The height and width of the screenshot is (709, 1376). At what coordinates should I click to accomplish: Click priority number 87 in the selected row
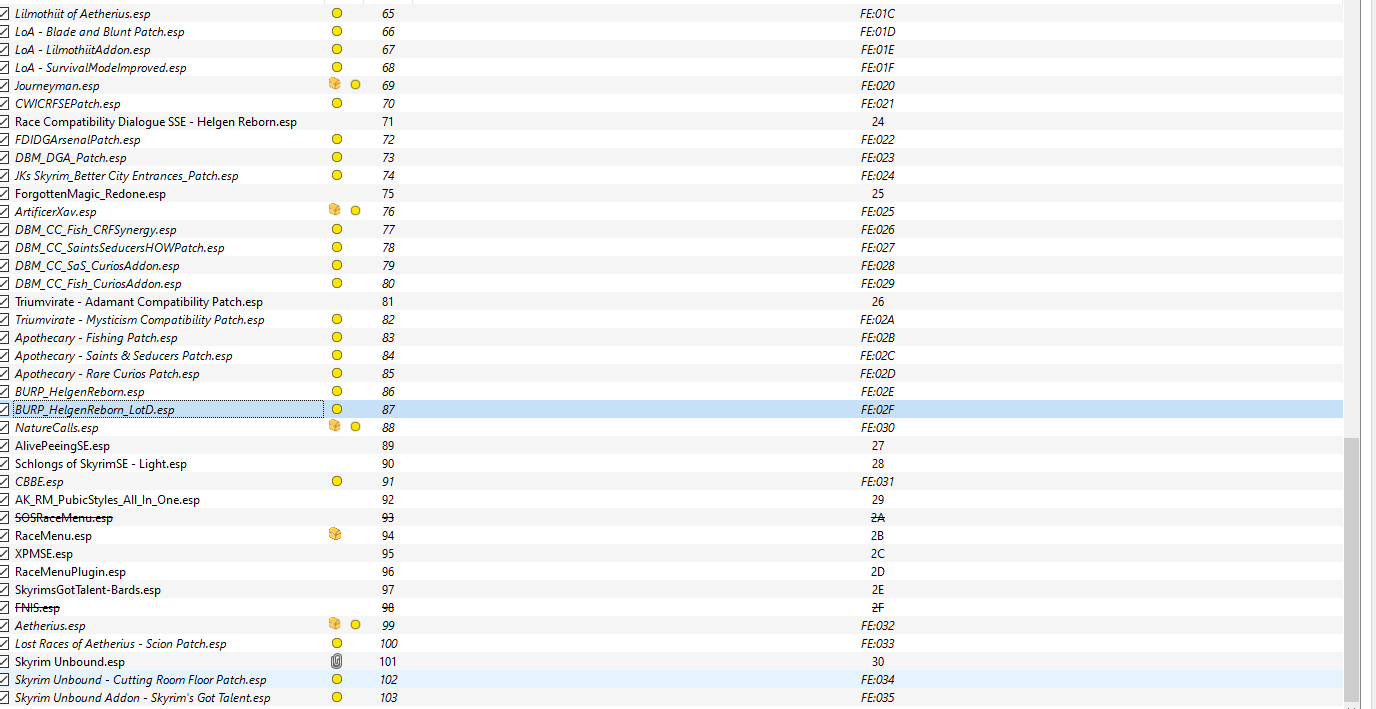point(388,409)
